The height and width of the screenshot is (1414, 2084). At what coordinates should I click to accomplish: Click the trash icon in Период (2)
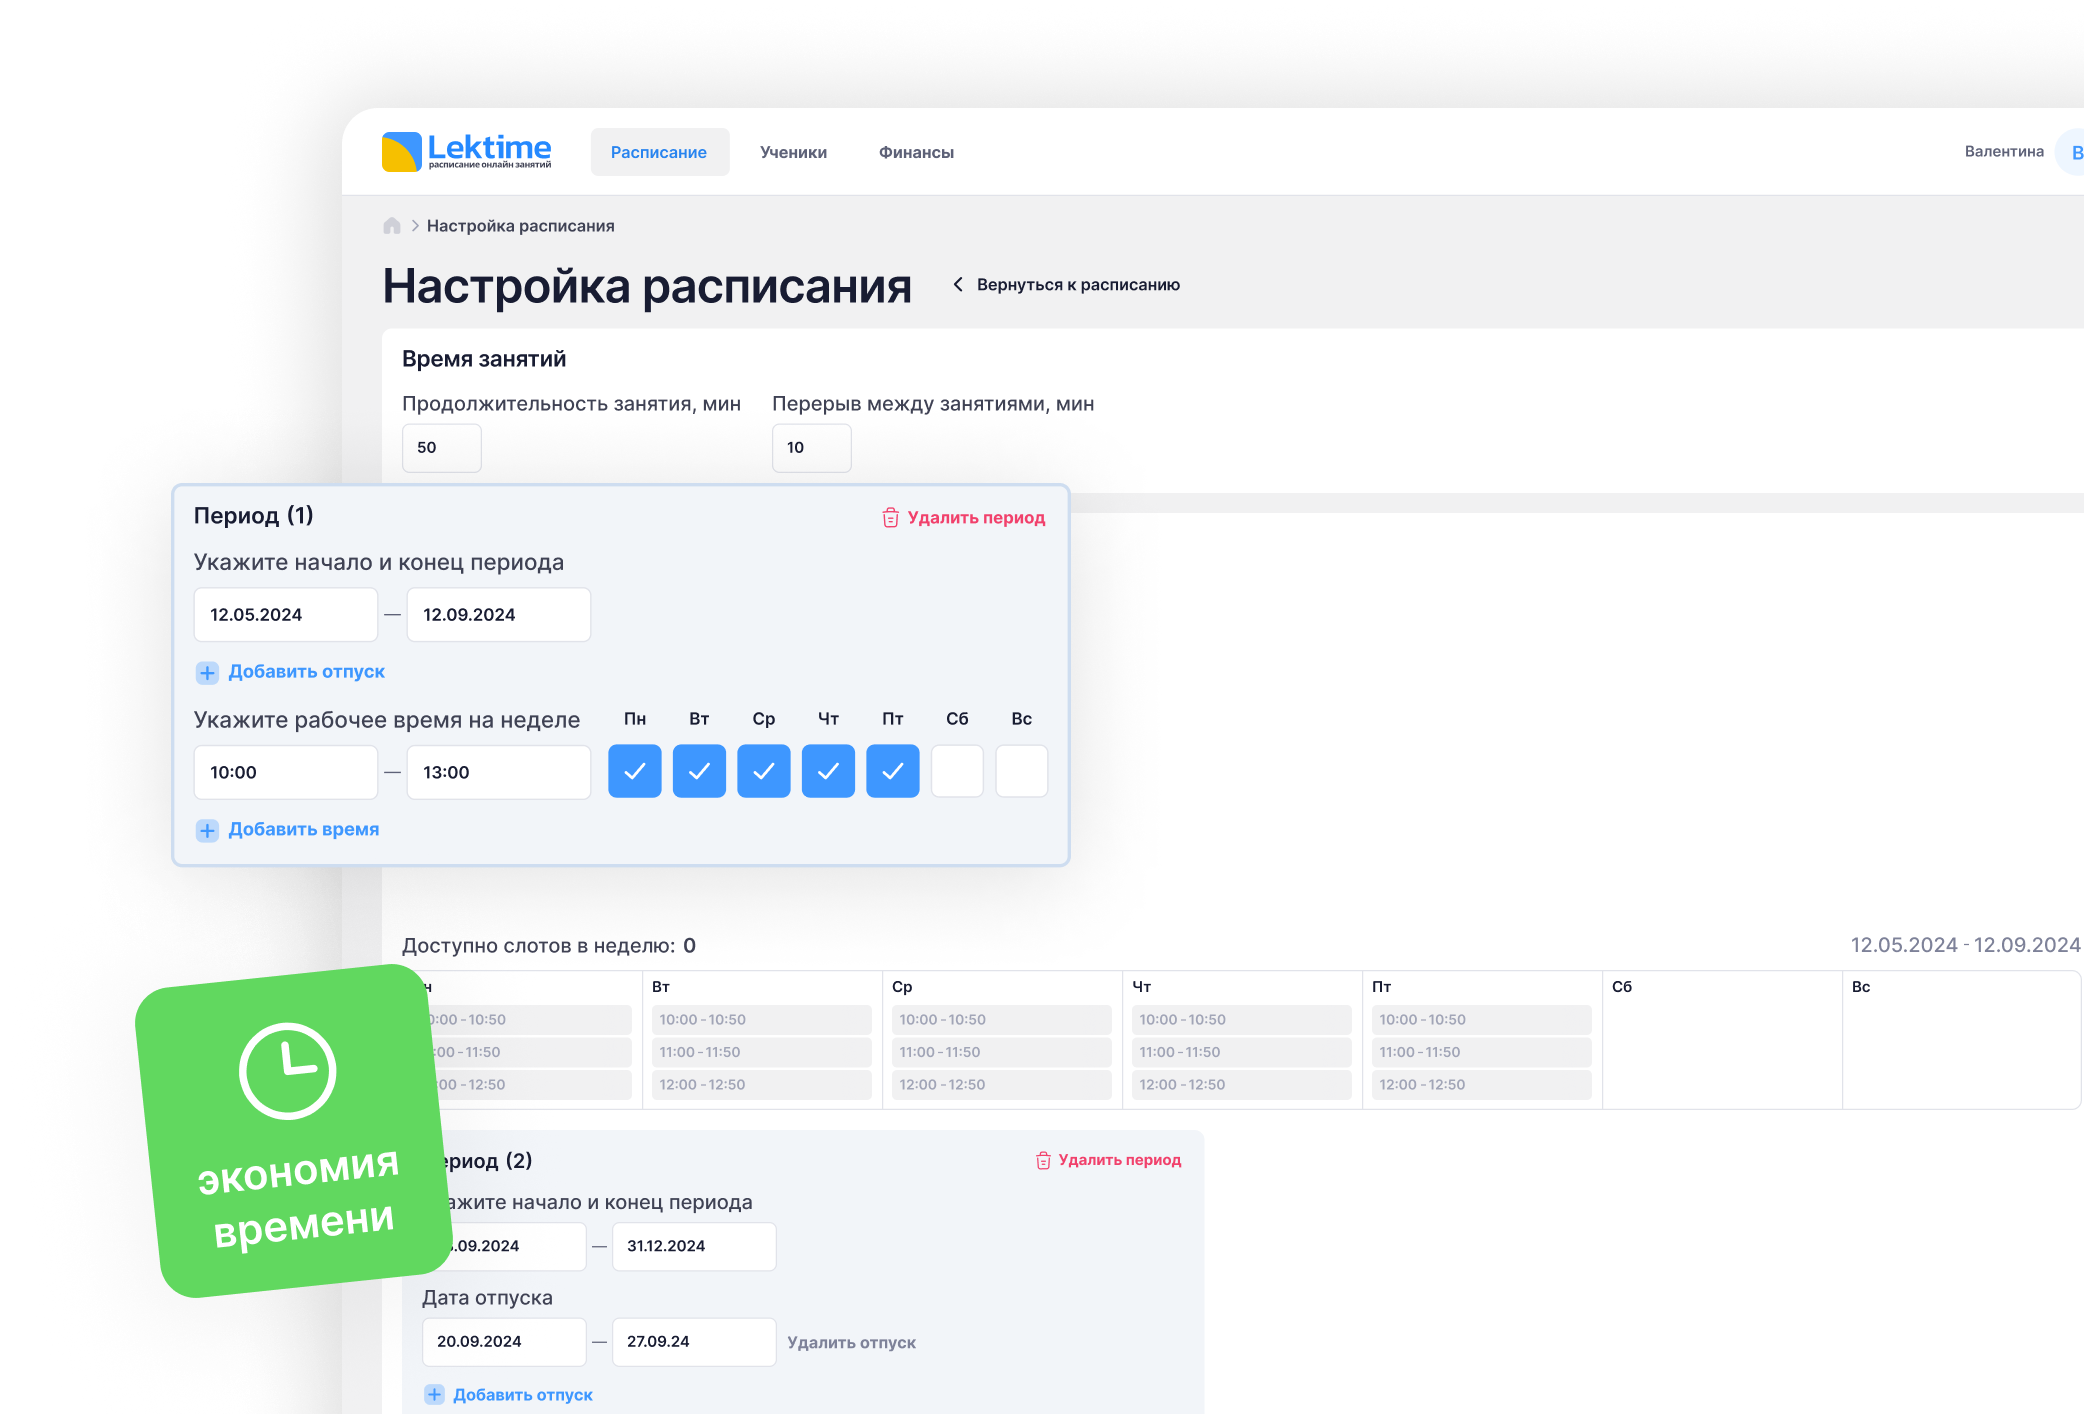1043,1161
